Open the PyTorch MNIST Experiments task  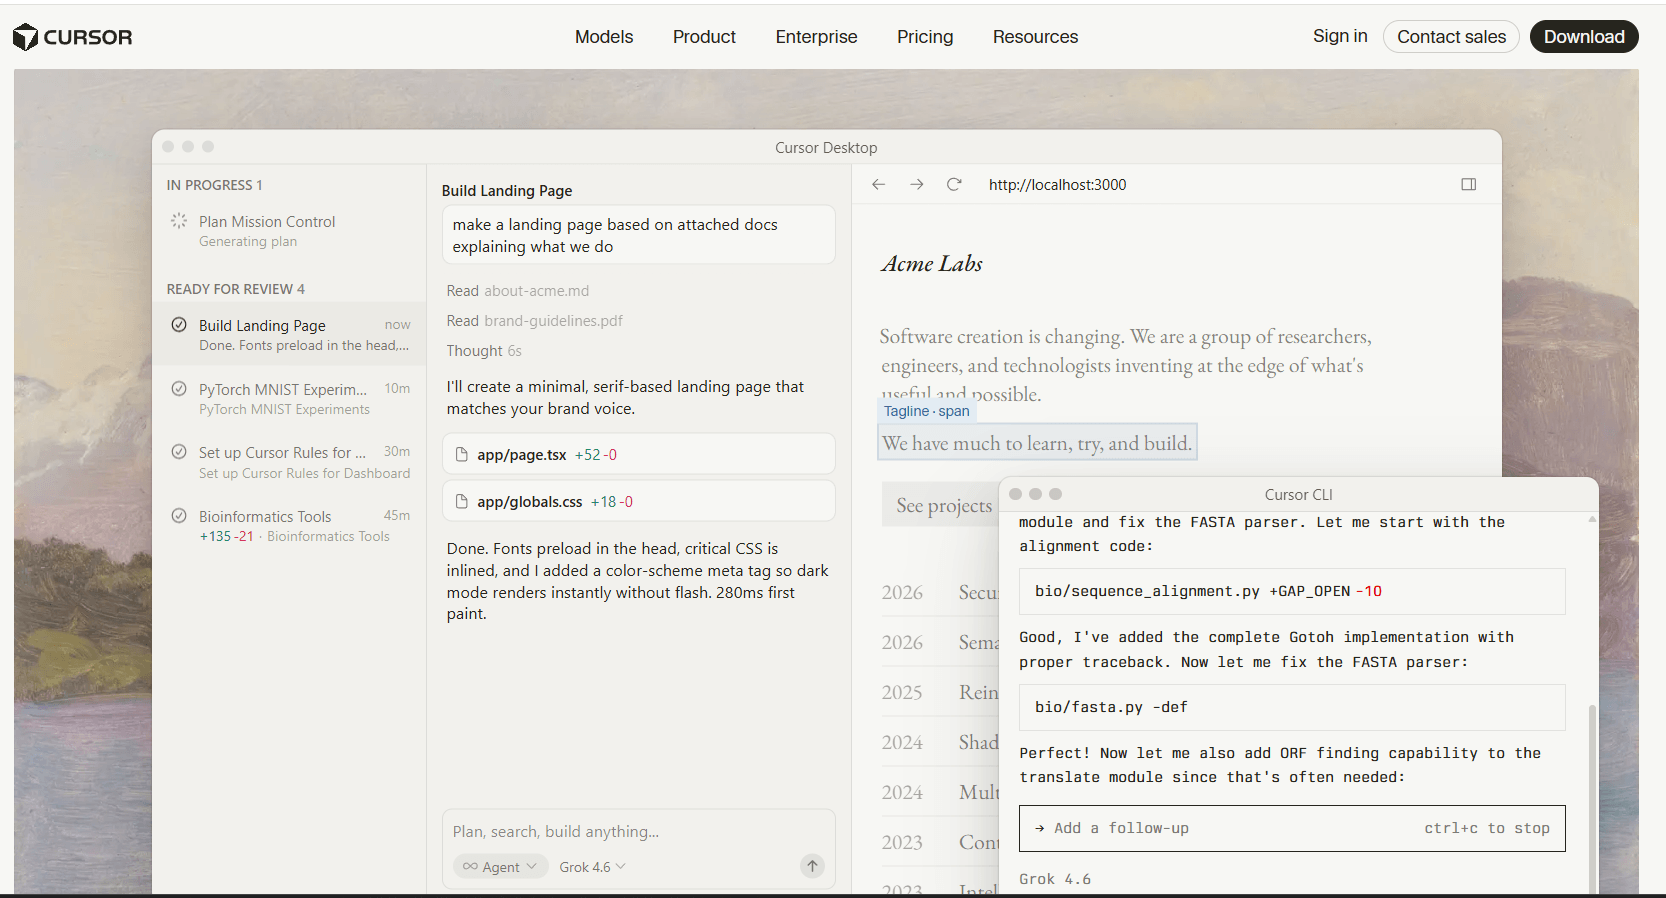coord(289,398)
